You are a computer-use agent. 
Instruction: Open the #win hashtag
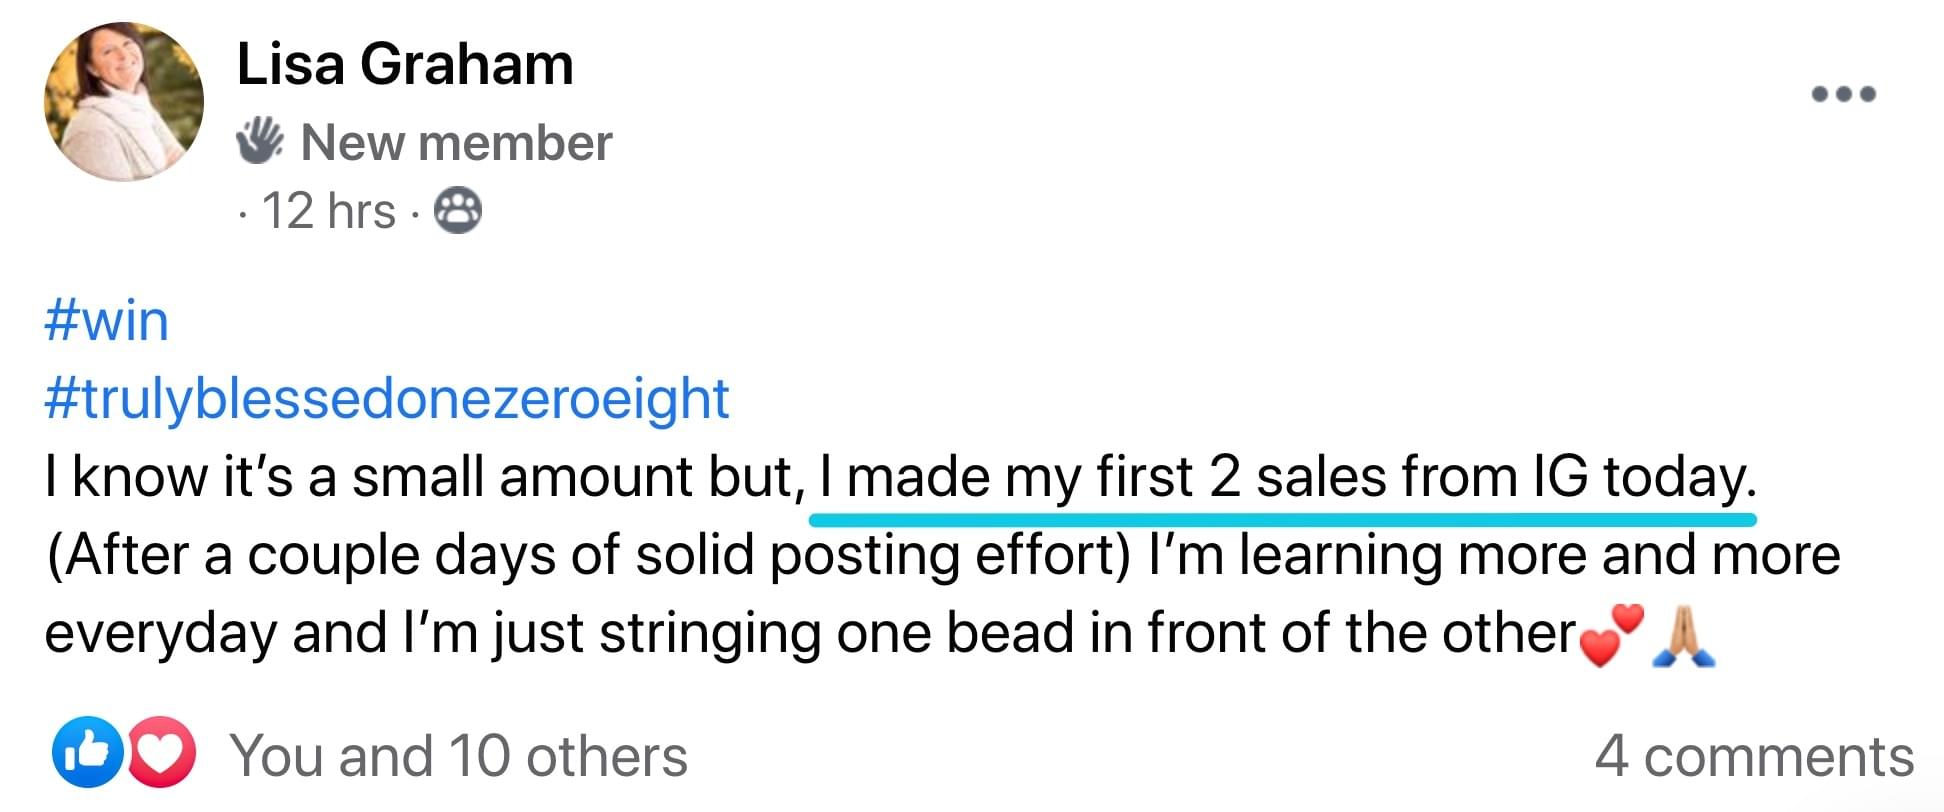click(x=107, y=322)
